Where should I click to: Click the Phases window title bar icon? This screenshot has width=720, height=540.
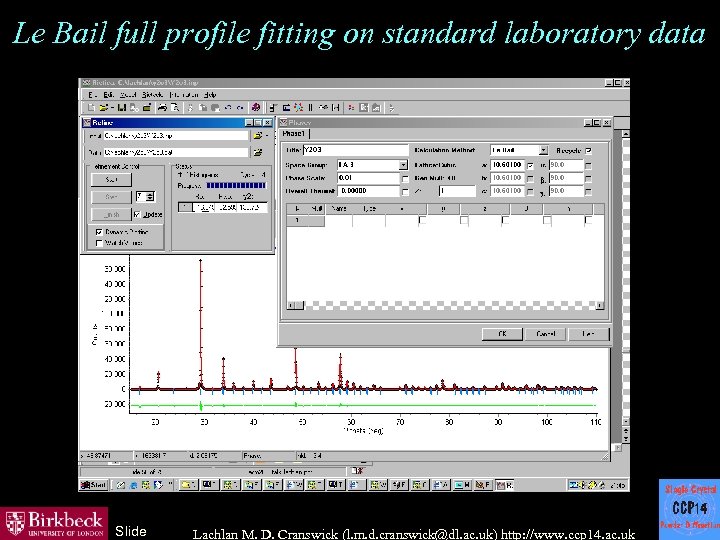click(284, 123)
